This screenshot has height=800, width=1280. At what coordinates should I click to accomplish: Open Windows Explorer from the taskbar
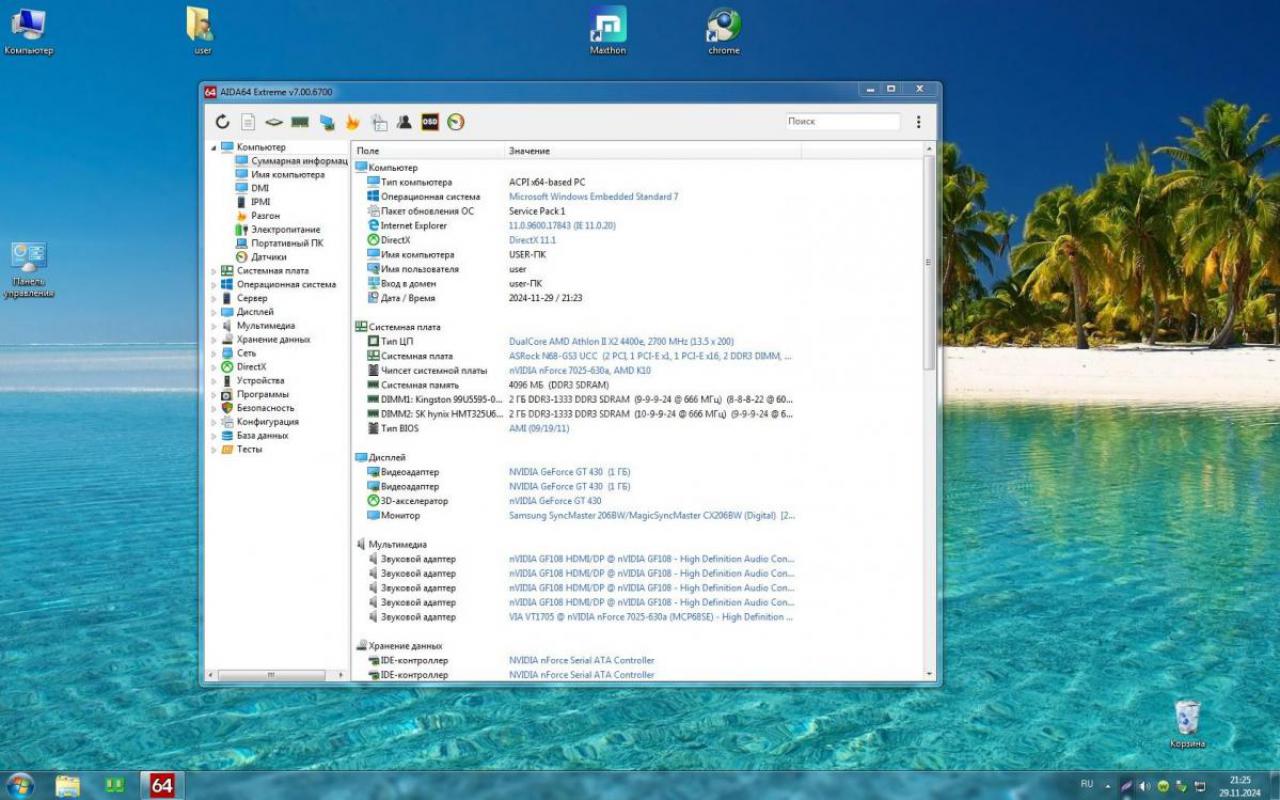[x=67, y=785]
